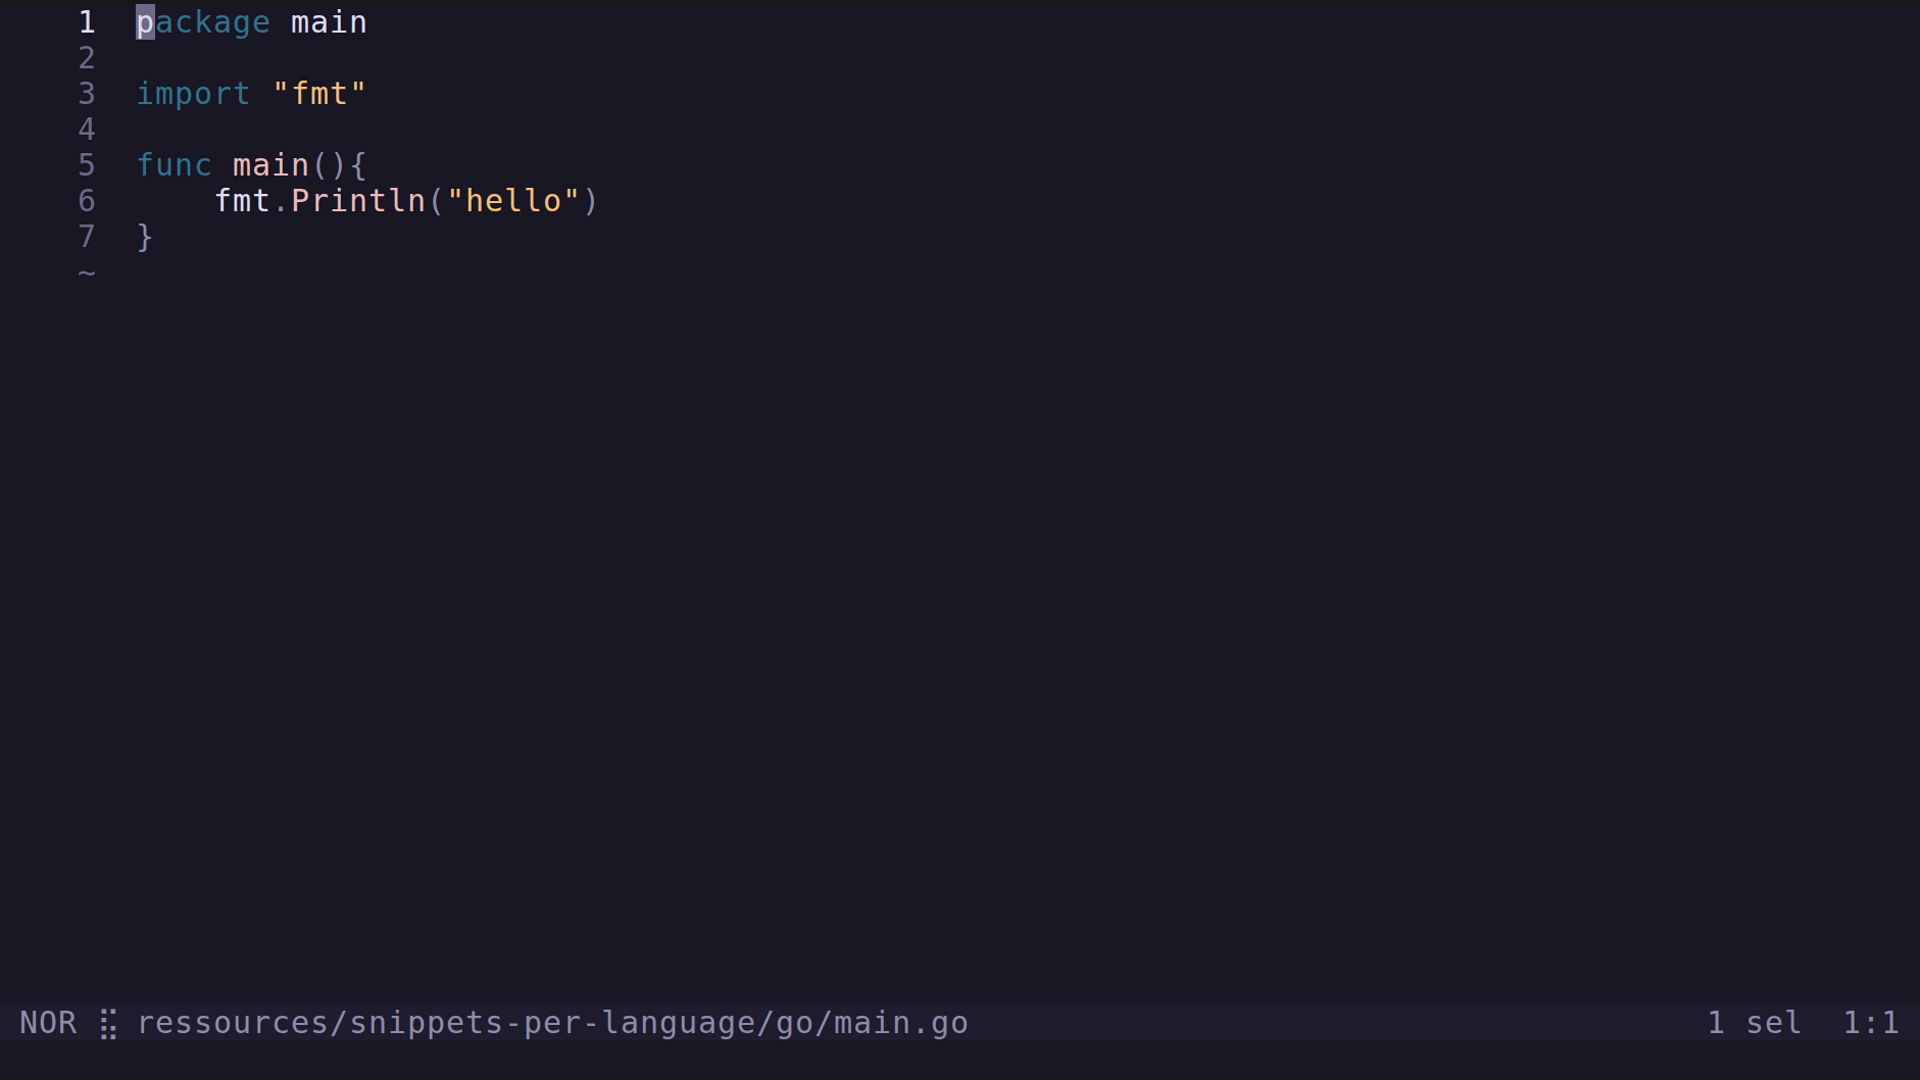Click line number 6 in the gutter

(87, 201)
